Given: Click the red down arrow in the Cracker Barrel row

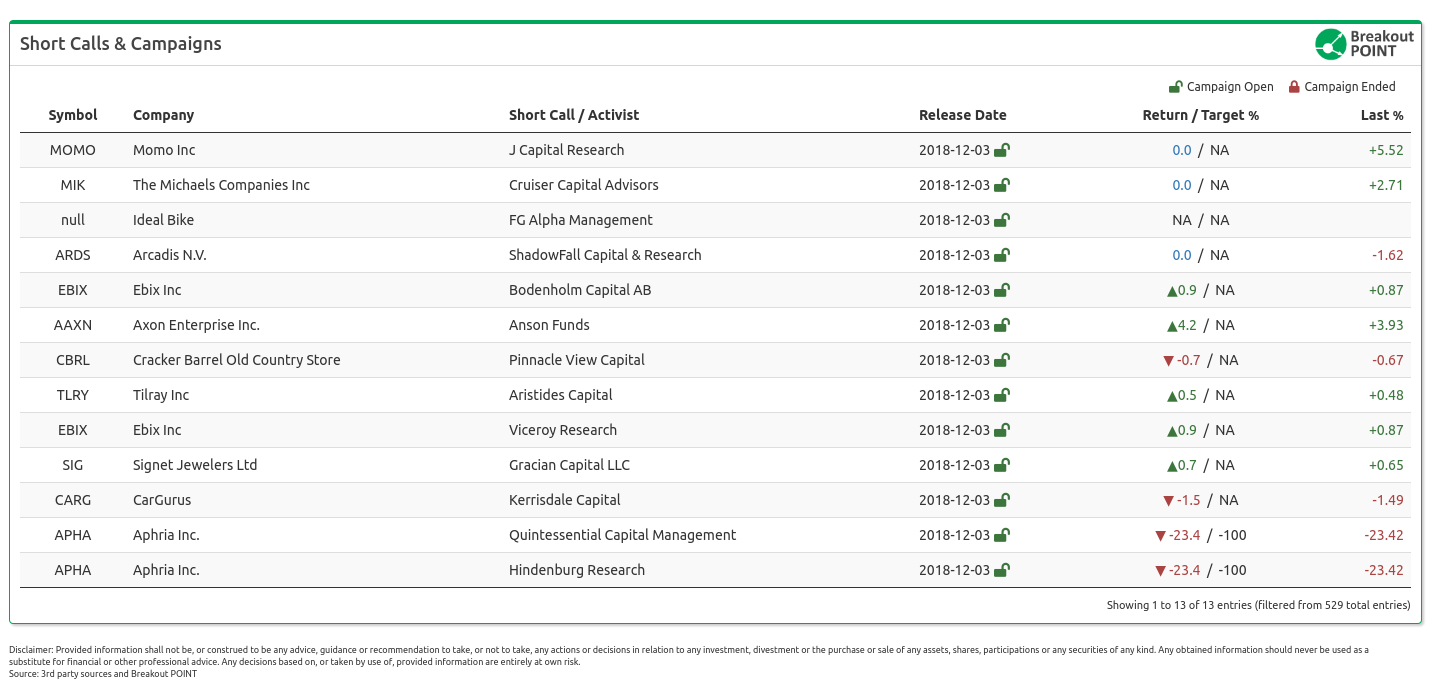Looking at the screenshot, I should tap(1168, 361).
